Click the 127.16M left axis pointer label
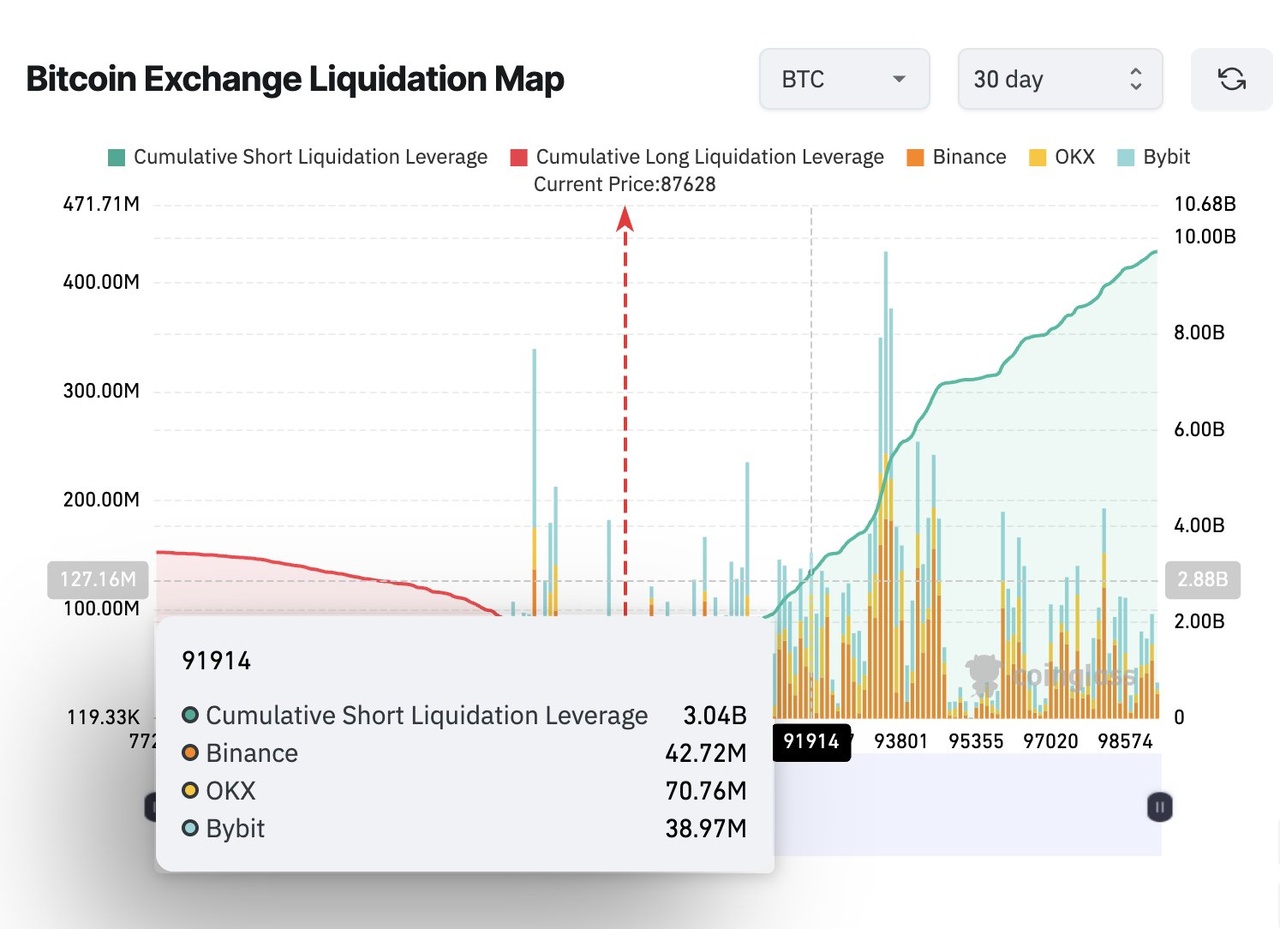 tap(97, 580)
